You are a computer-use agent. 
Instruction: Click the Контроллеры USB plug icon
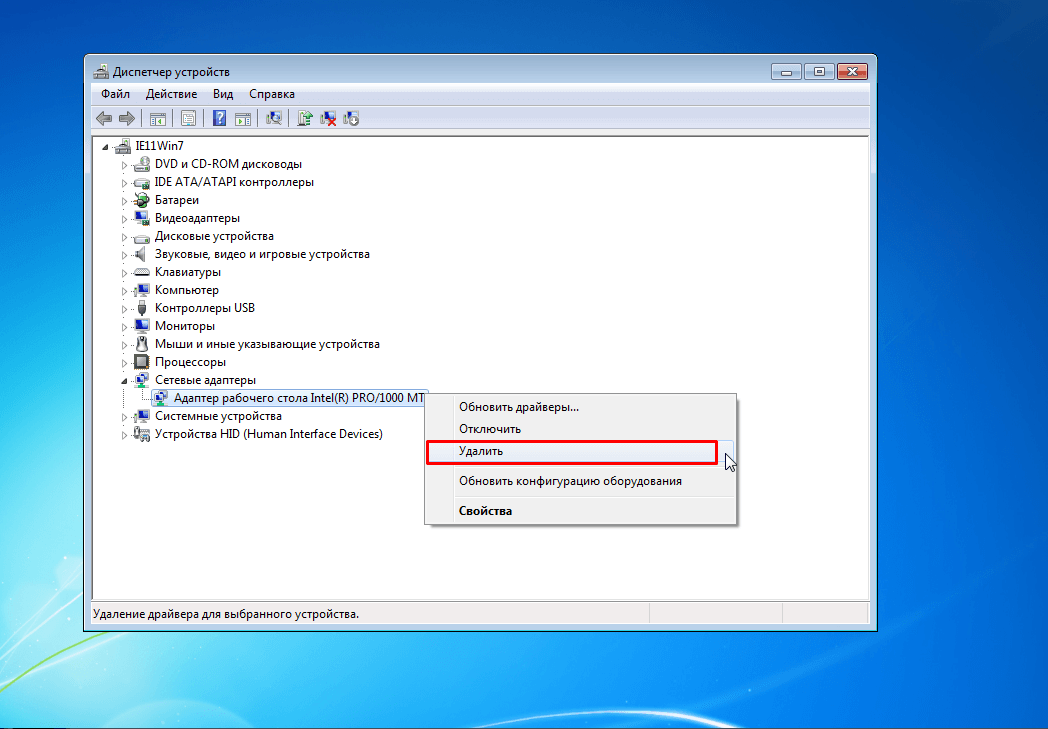142,308
